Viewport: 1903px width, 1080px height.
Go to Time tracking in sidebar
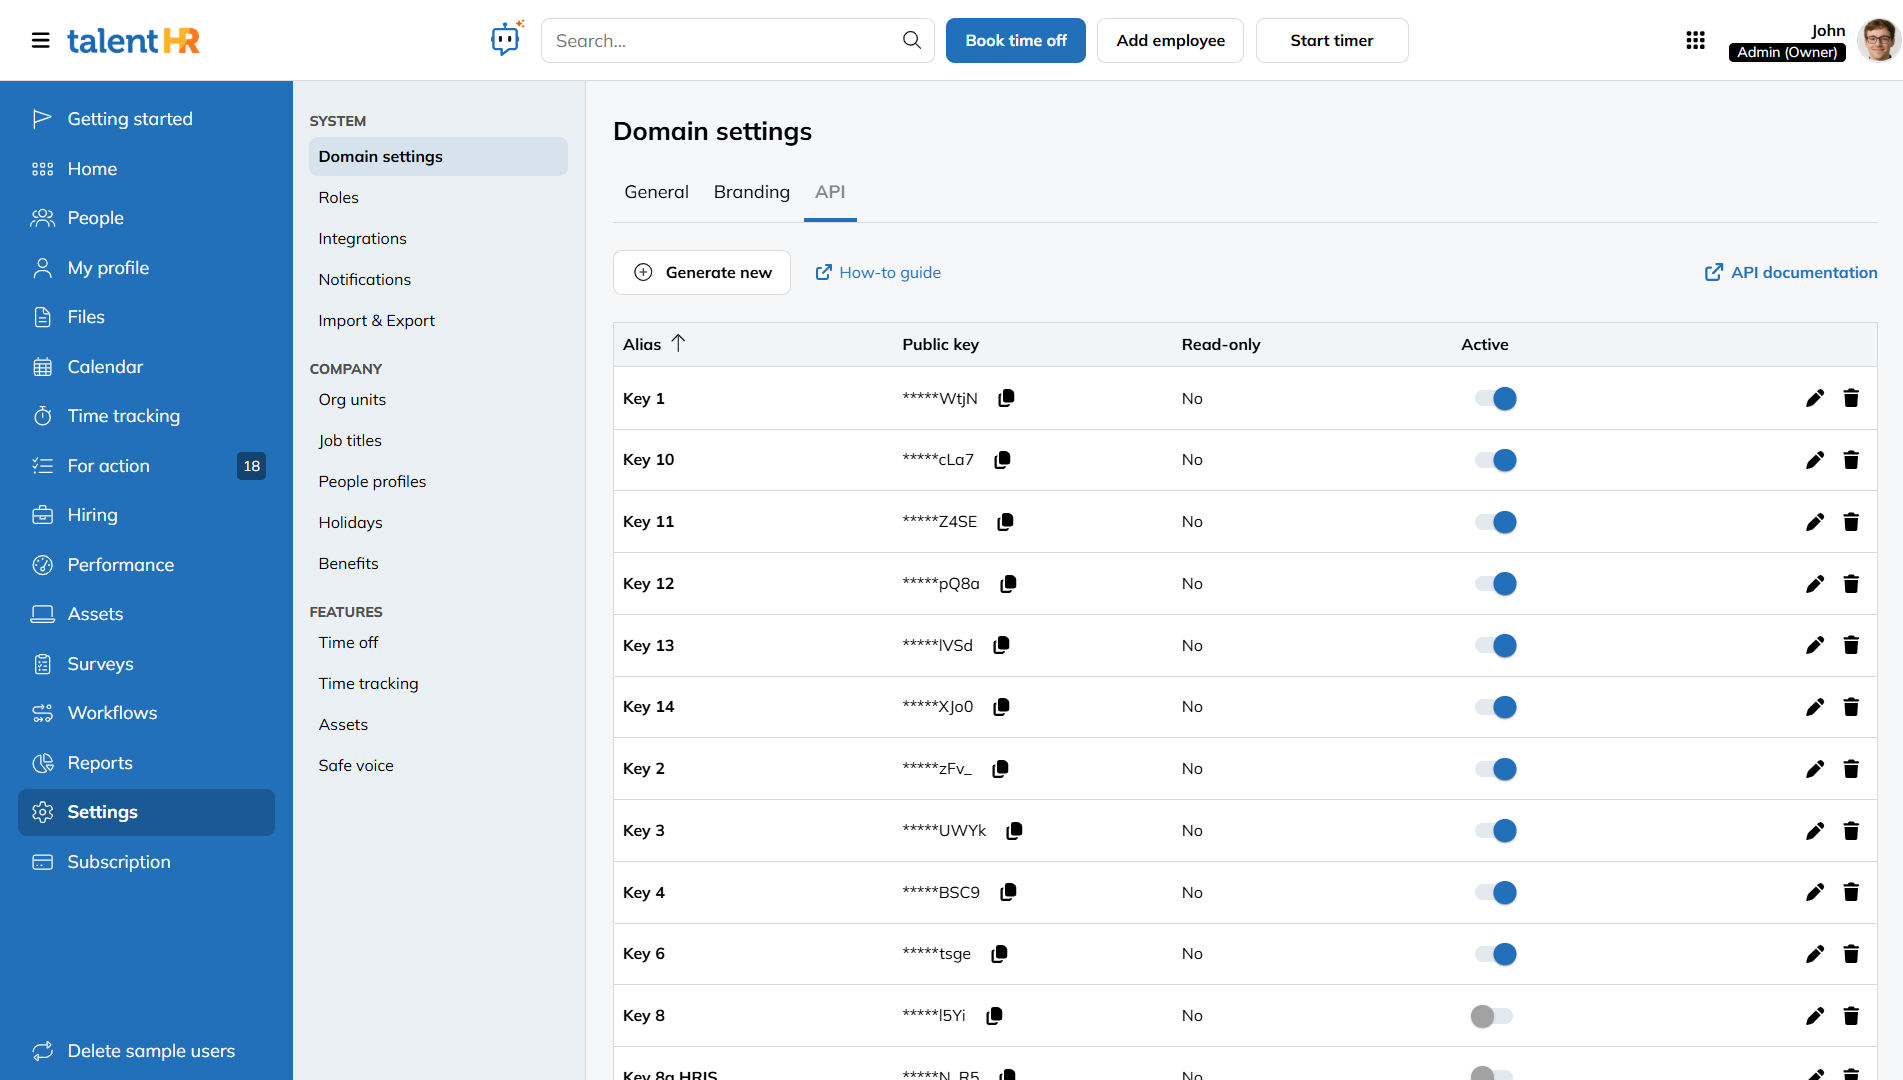tap(123, 416)
